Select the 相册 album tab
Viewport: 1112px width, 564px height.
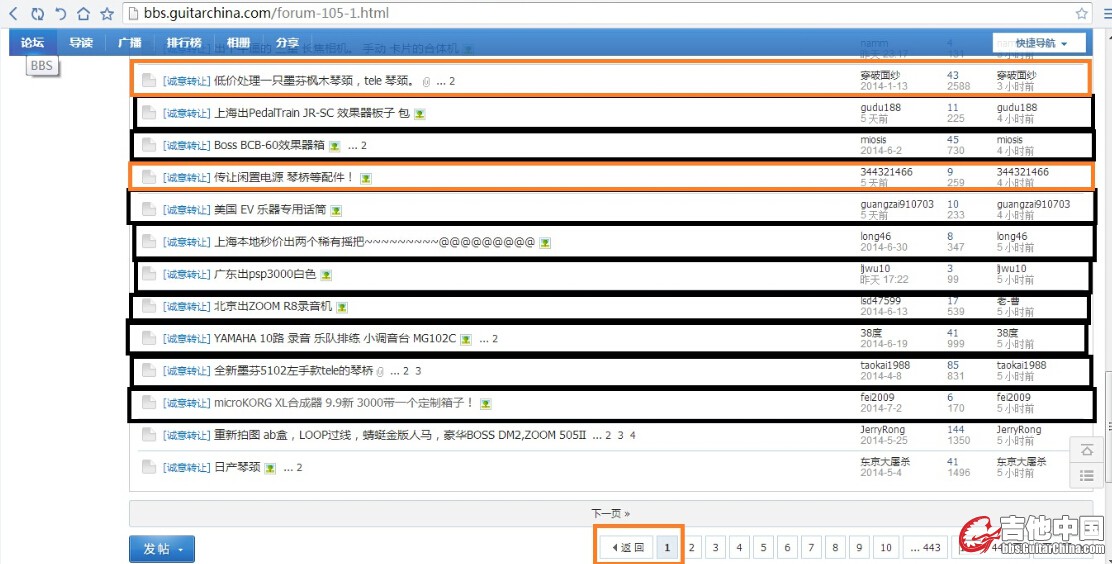(x=238, y=43)
